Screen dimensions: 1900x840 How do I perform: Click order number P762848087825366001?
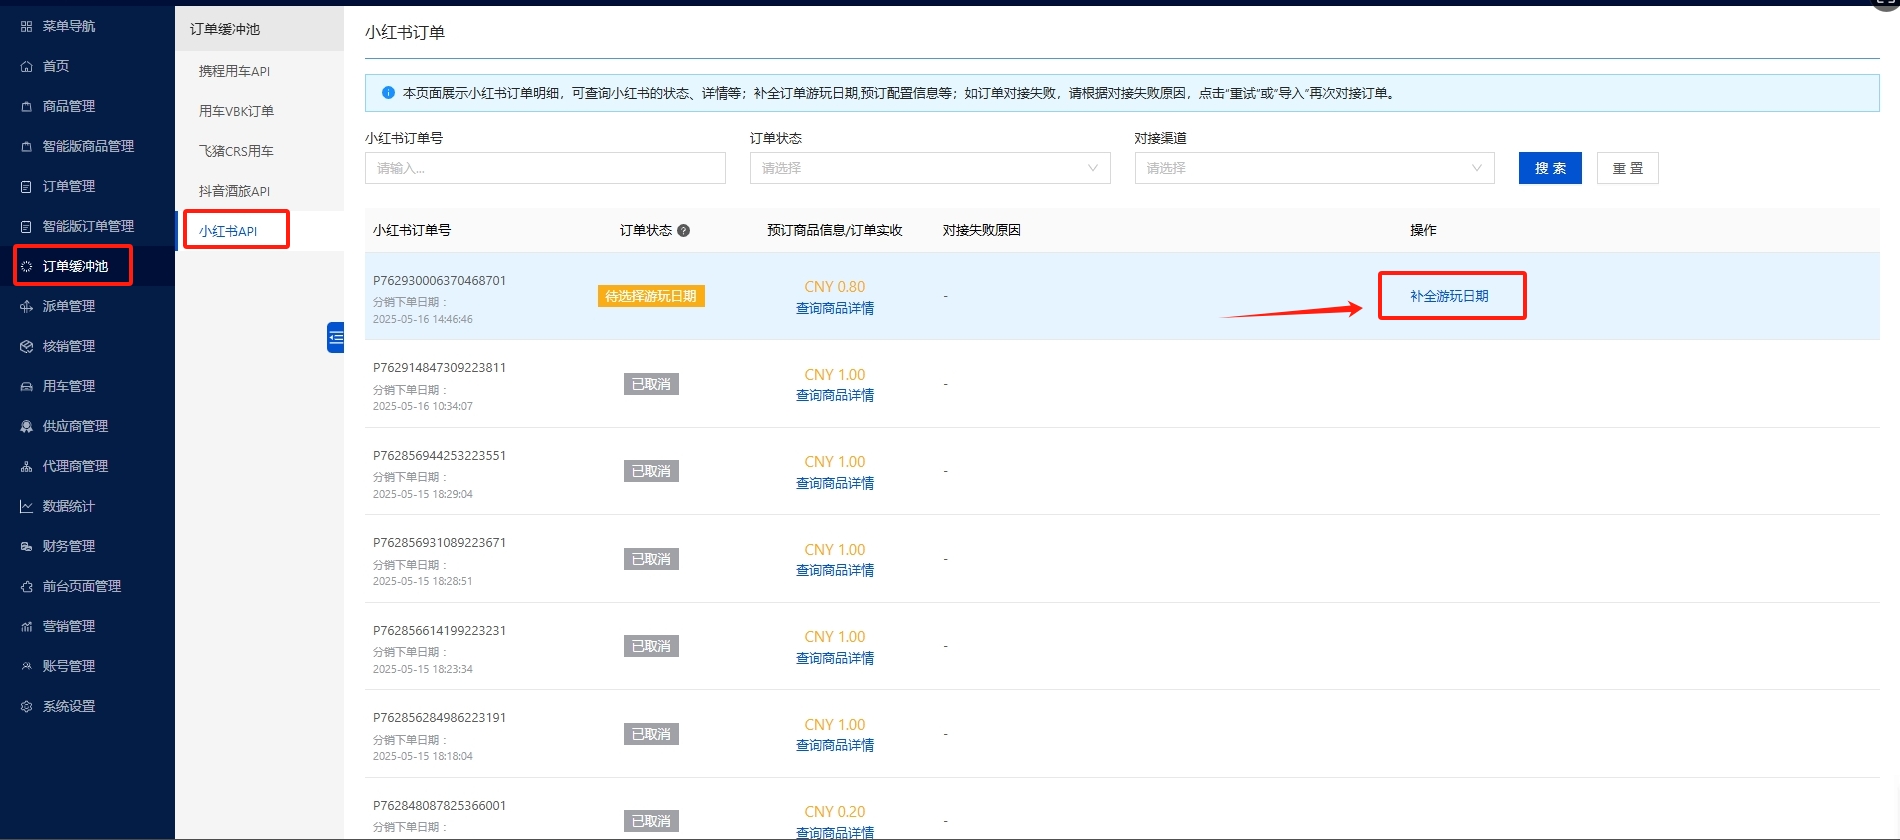[x=440, y=806]
